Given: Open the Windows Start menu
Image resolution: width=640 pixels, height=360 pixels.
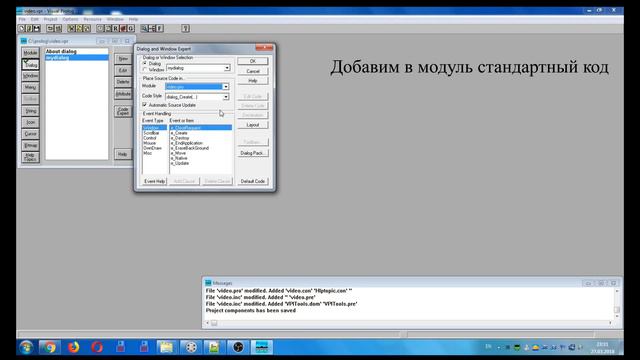Looking at the screenshot, I should pyautogui.click(x=27, y=347).
